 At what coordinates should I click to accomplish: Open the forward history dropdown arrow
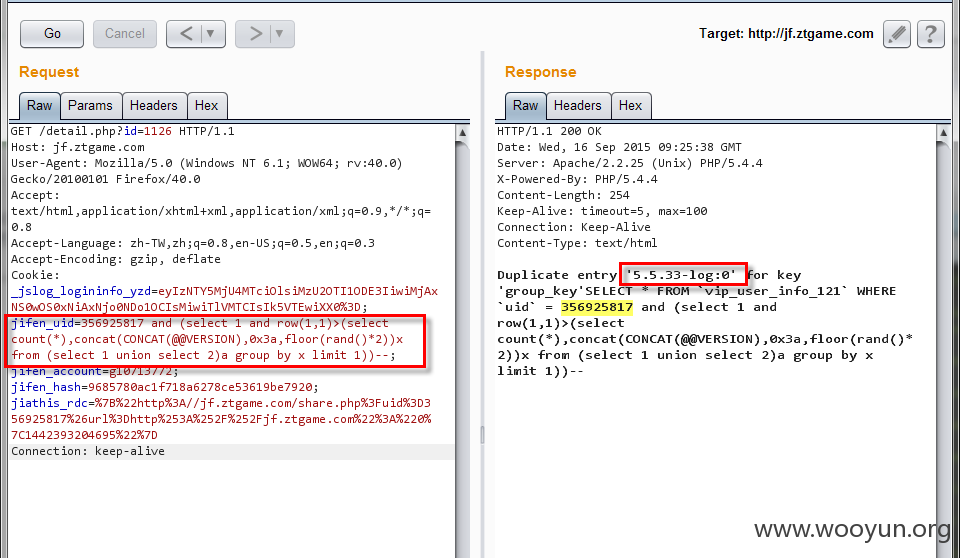point(280,34)
